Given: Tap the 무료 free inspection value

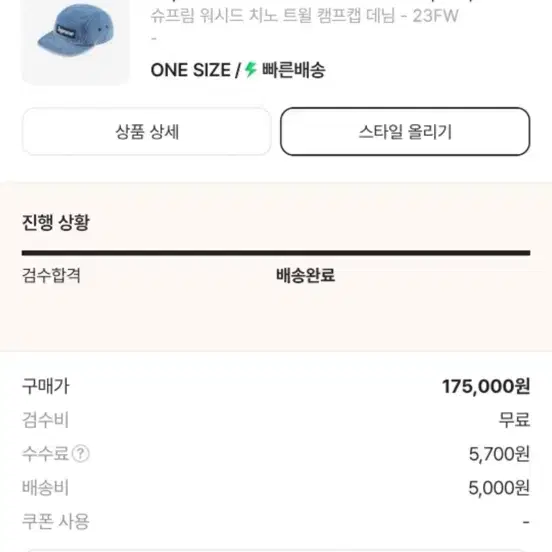Looking at the screenshot, I should 514,420.
